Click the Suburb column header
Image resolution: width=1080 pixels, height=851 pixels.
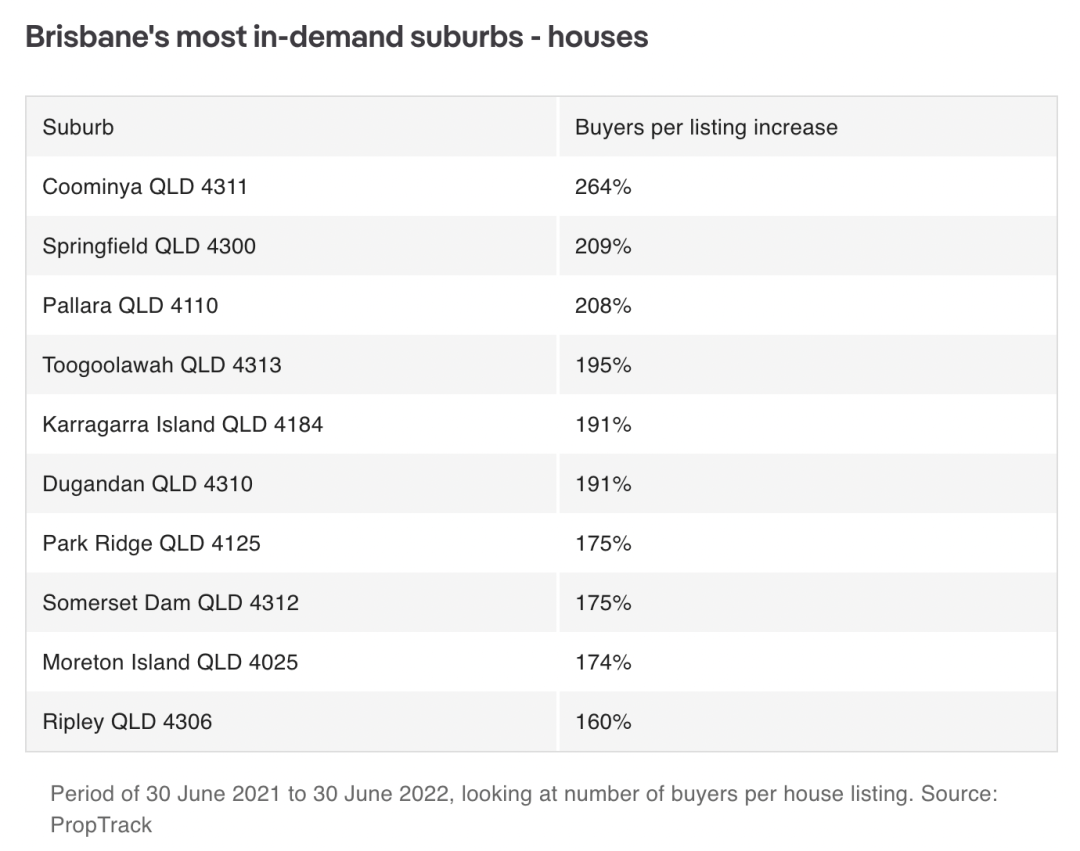[x=78, y=127]
